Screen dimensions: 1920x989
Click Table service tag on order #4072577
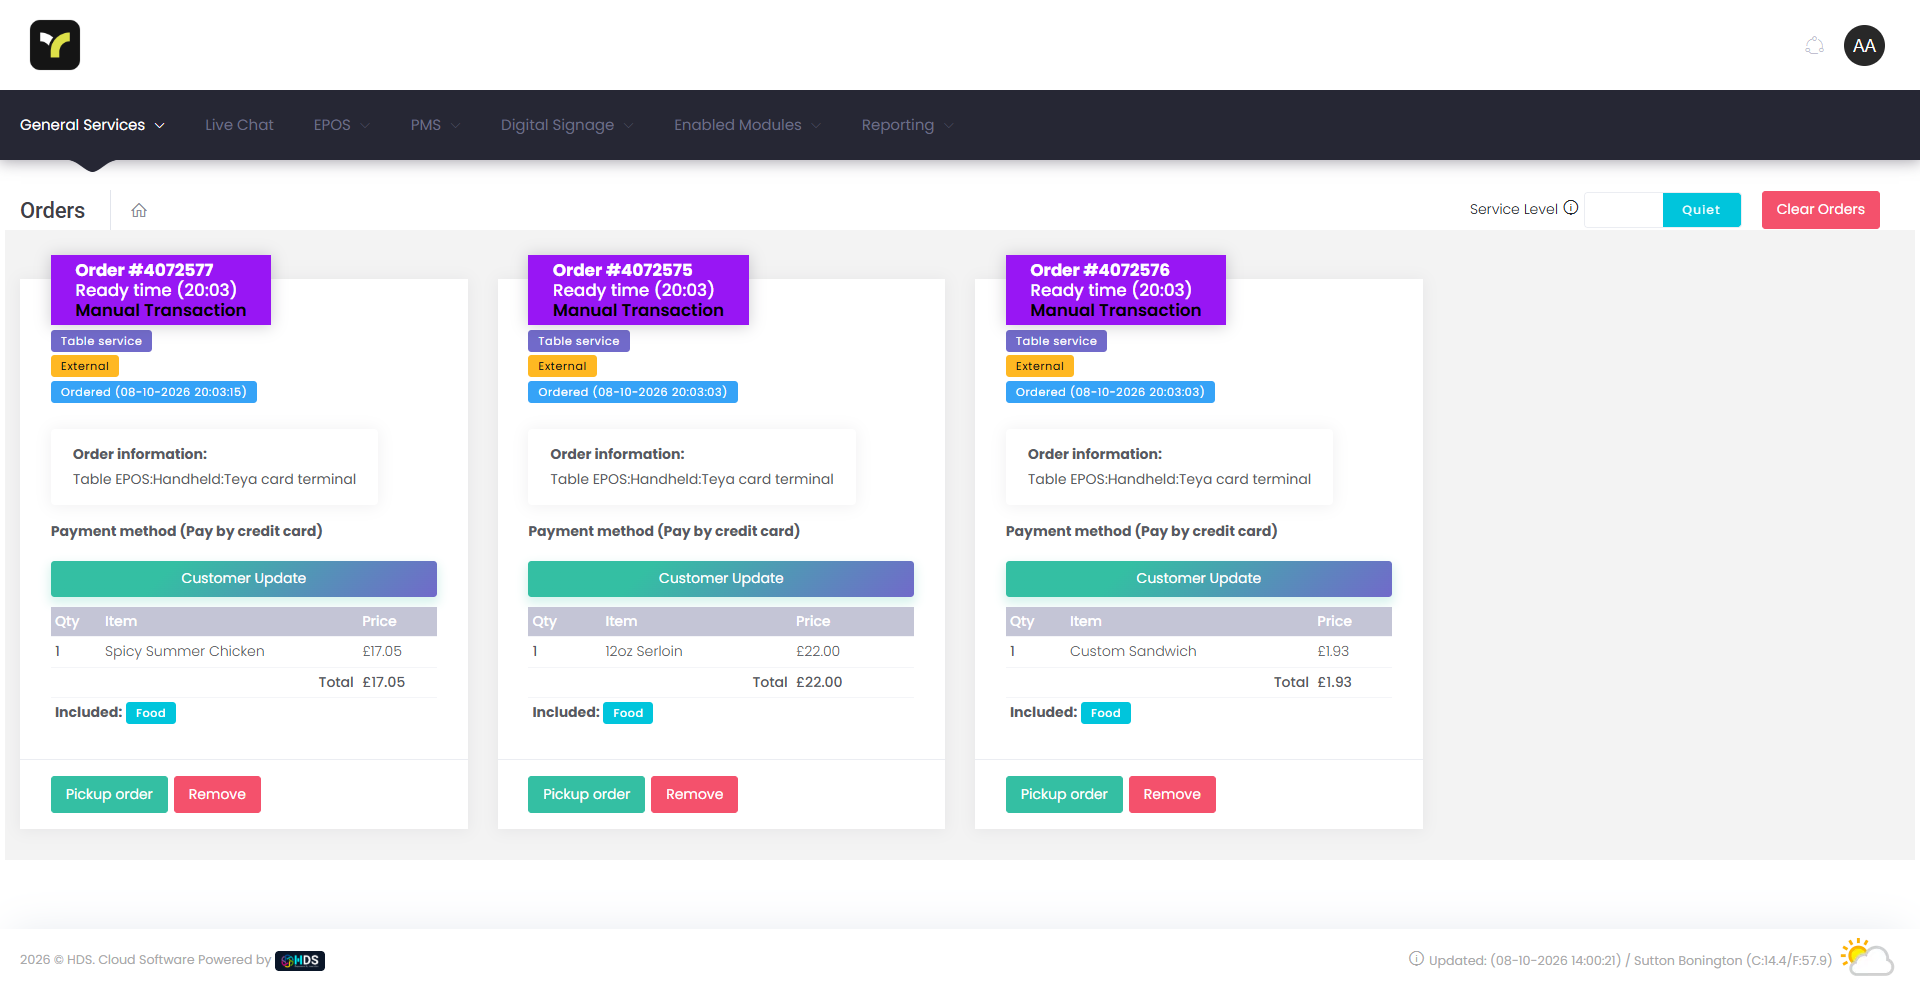[x=101, y=341]
